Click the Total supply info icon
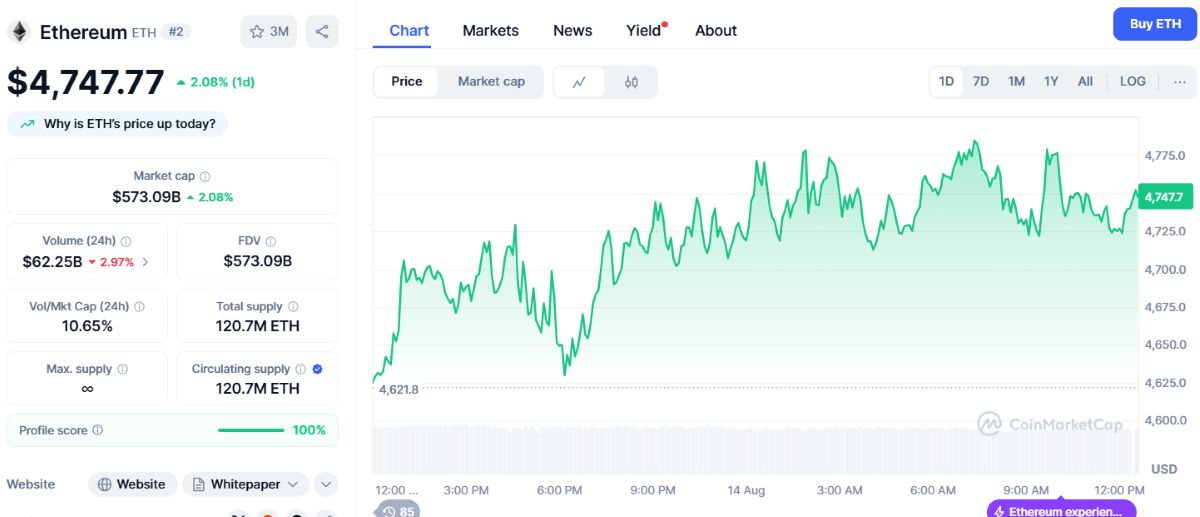This screenshot has width=1200, height=517. (x=292, y=307)
